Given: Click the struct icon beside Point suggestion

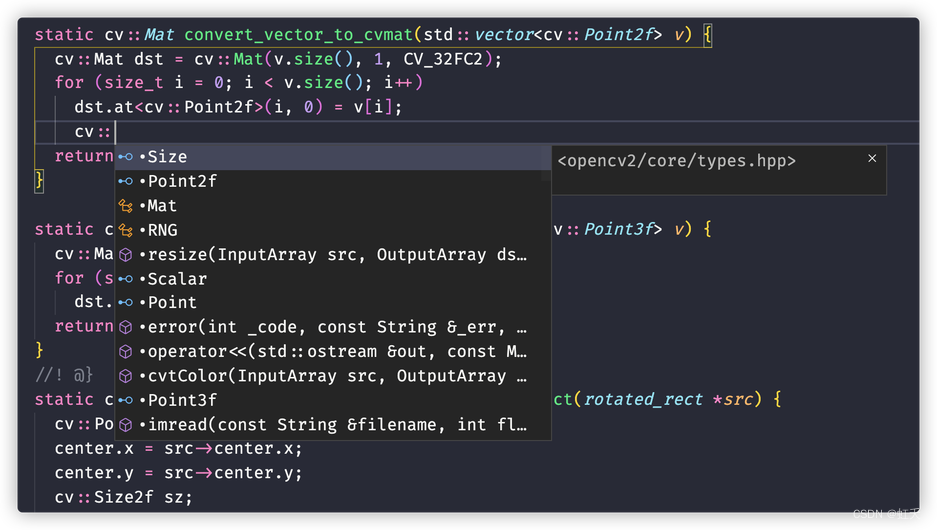Looking at the screenshot, I should click(125, 302).
